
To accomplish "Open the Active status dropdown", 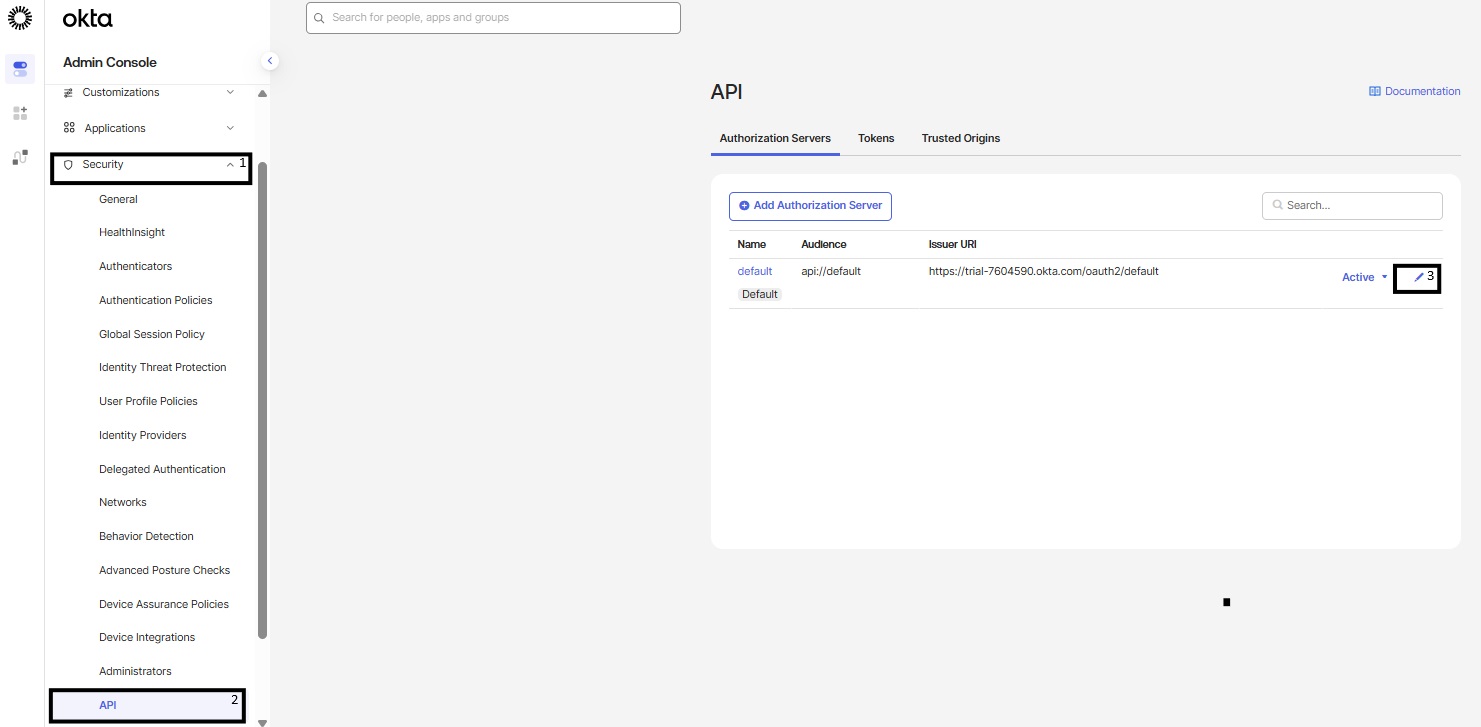I will pos(1365,277).
